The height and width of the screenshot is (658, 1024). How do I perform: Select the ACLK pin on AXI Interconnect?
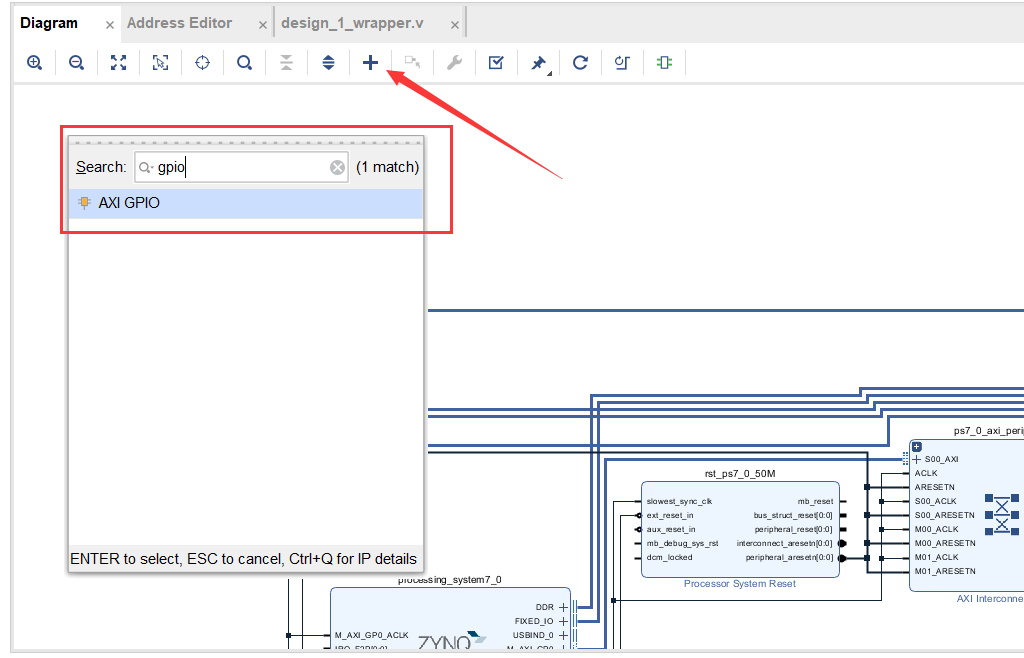coord(926,473)
